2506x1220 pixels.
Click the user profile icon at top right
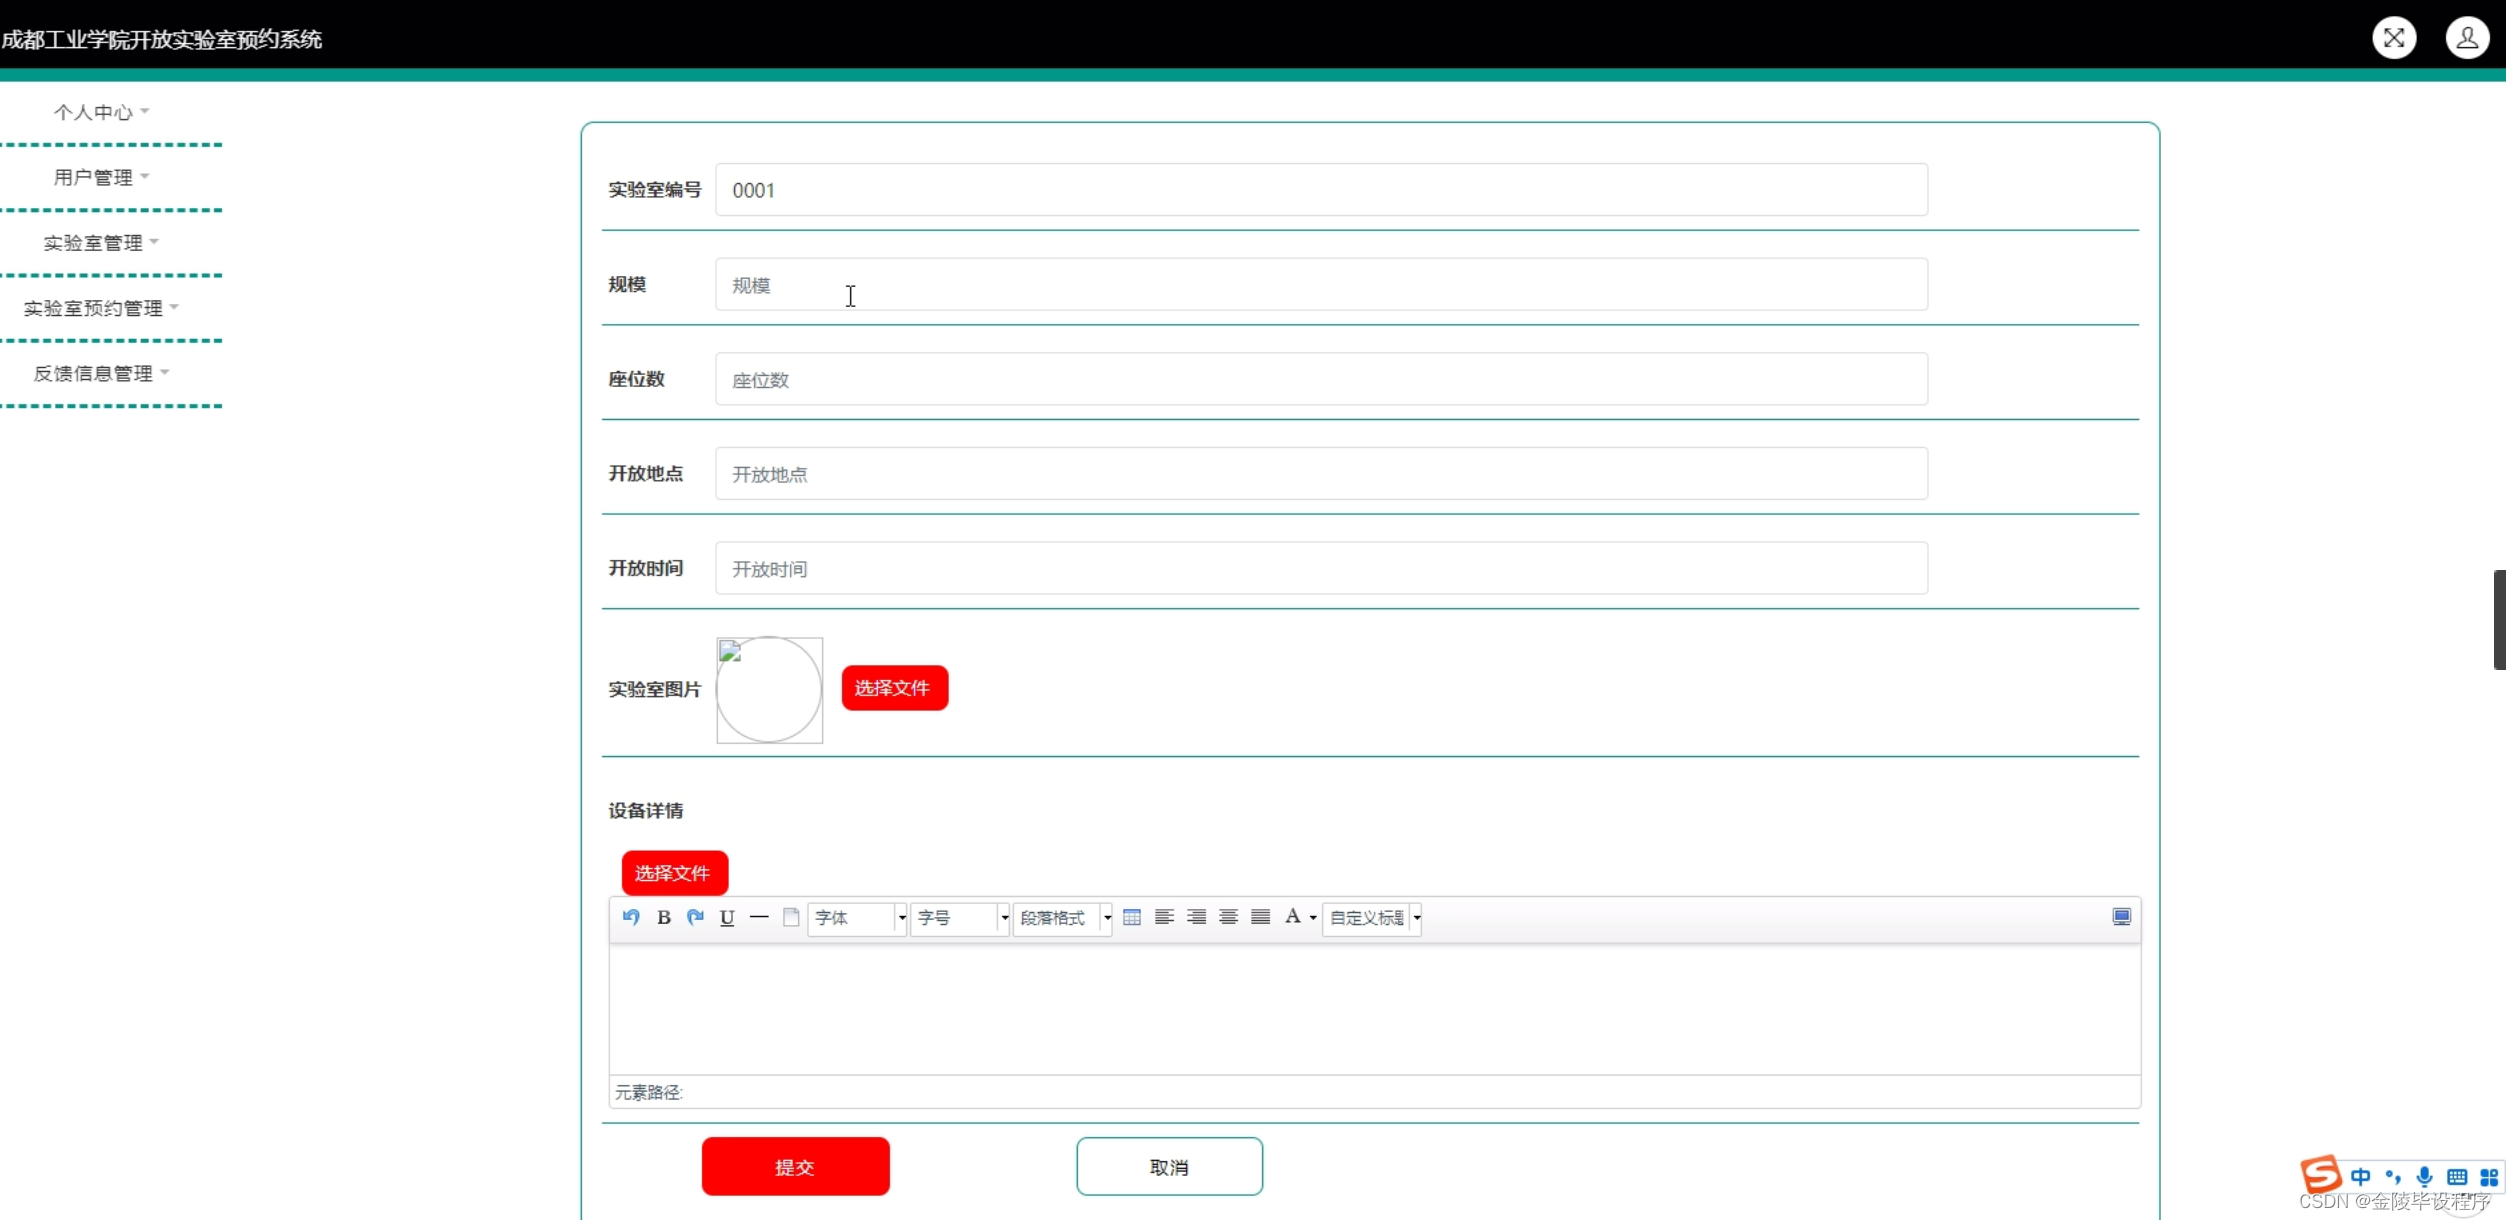click(x=2467, y=37)
